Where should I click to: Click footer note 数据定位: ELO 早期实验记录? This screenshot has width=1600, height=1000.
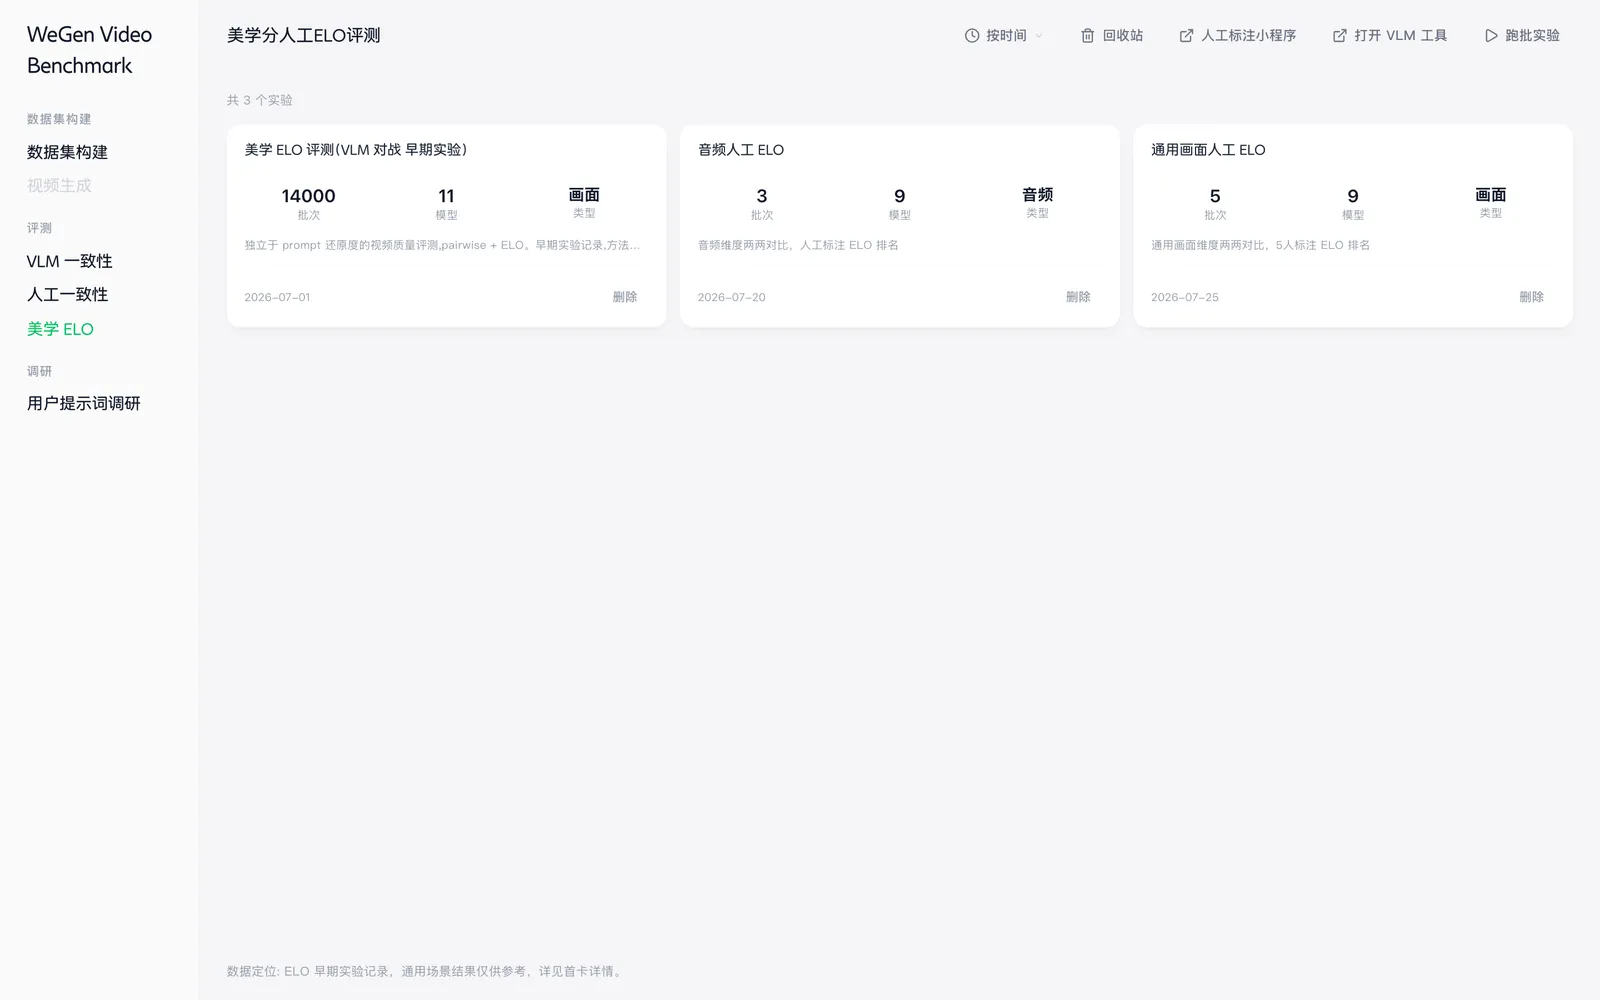(427, 971)
